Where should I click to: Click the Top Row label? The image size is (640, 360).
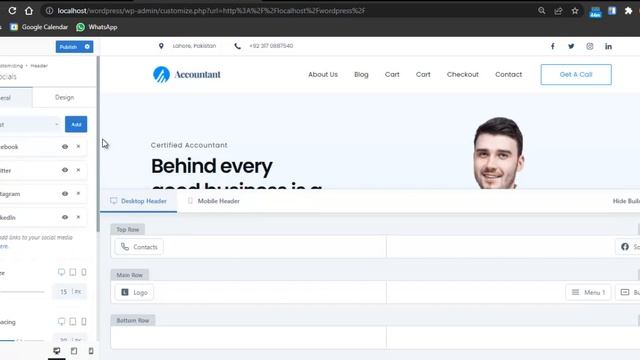127,229
